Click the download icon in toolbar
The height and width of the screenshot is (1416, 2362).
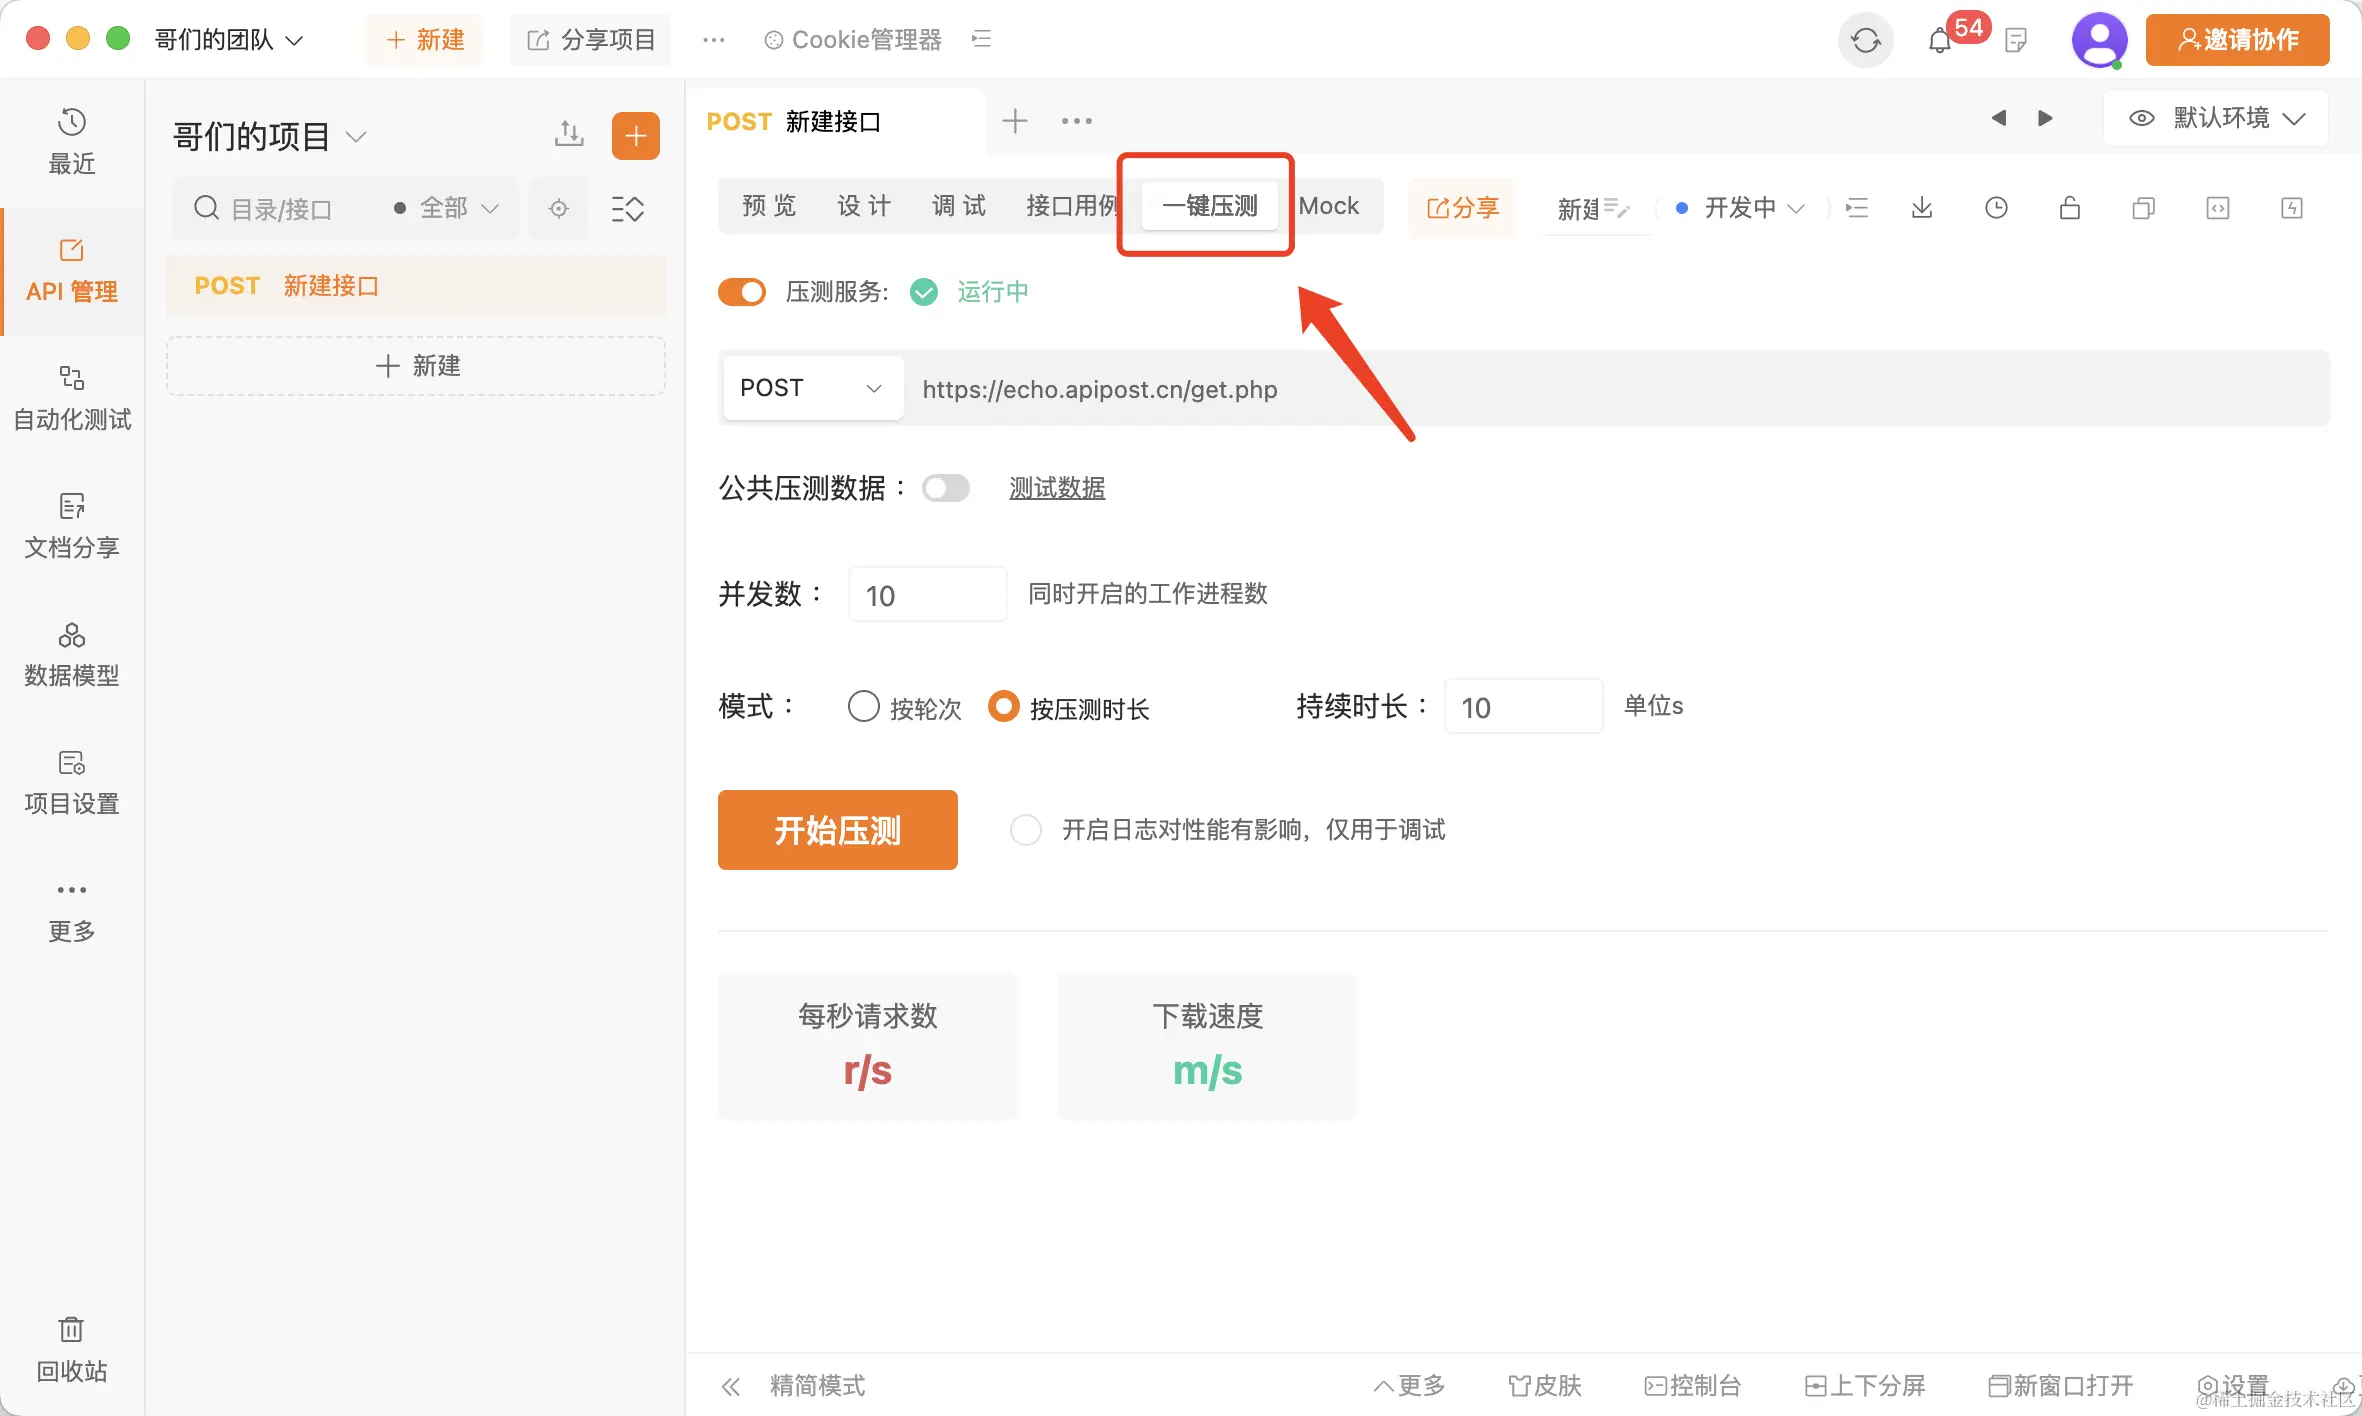[x=1921, y=208]
